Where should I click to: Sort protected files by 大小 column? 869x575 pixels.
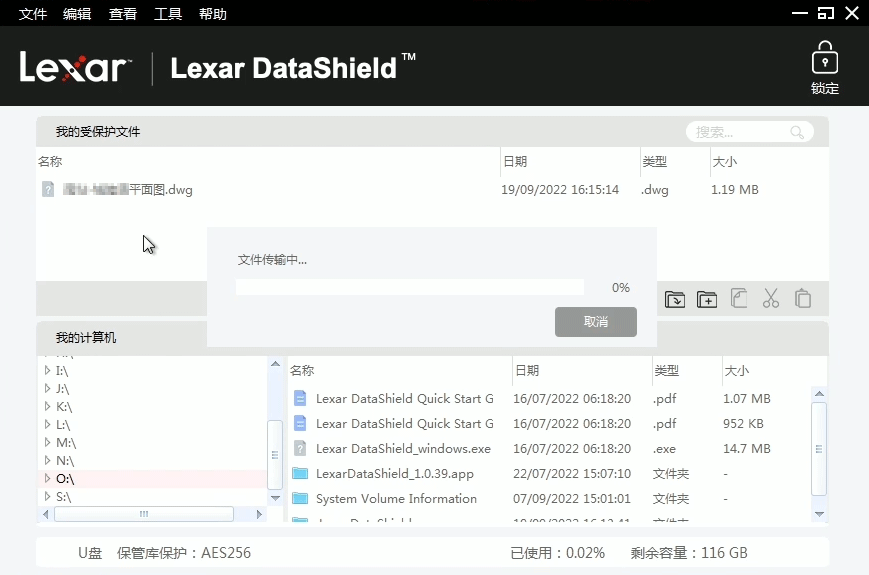(x=724, y=161)
